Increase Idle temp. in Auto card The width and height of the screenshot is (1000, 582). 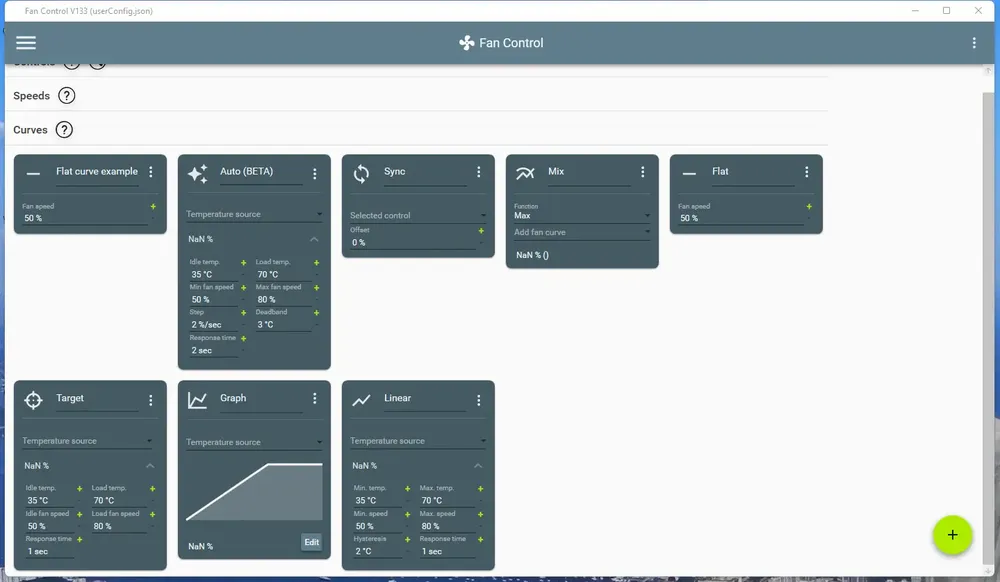(243, 263)
